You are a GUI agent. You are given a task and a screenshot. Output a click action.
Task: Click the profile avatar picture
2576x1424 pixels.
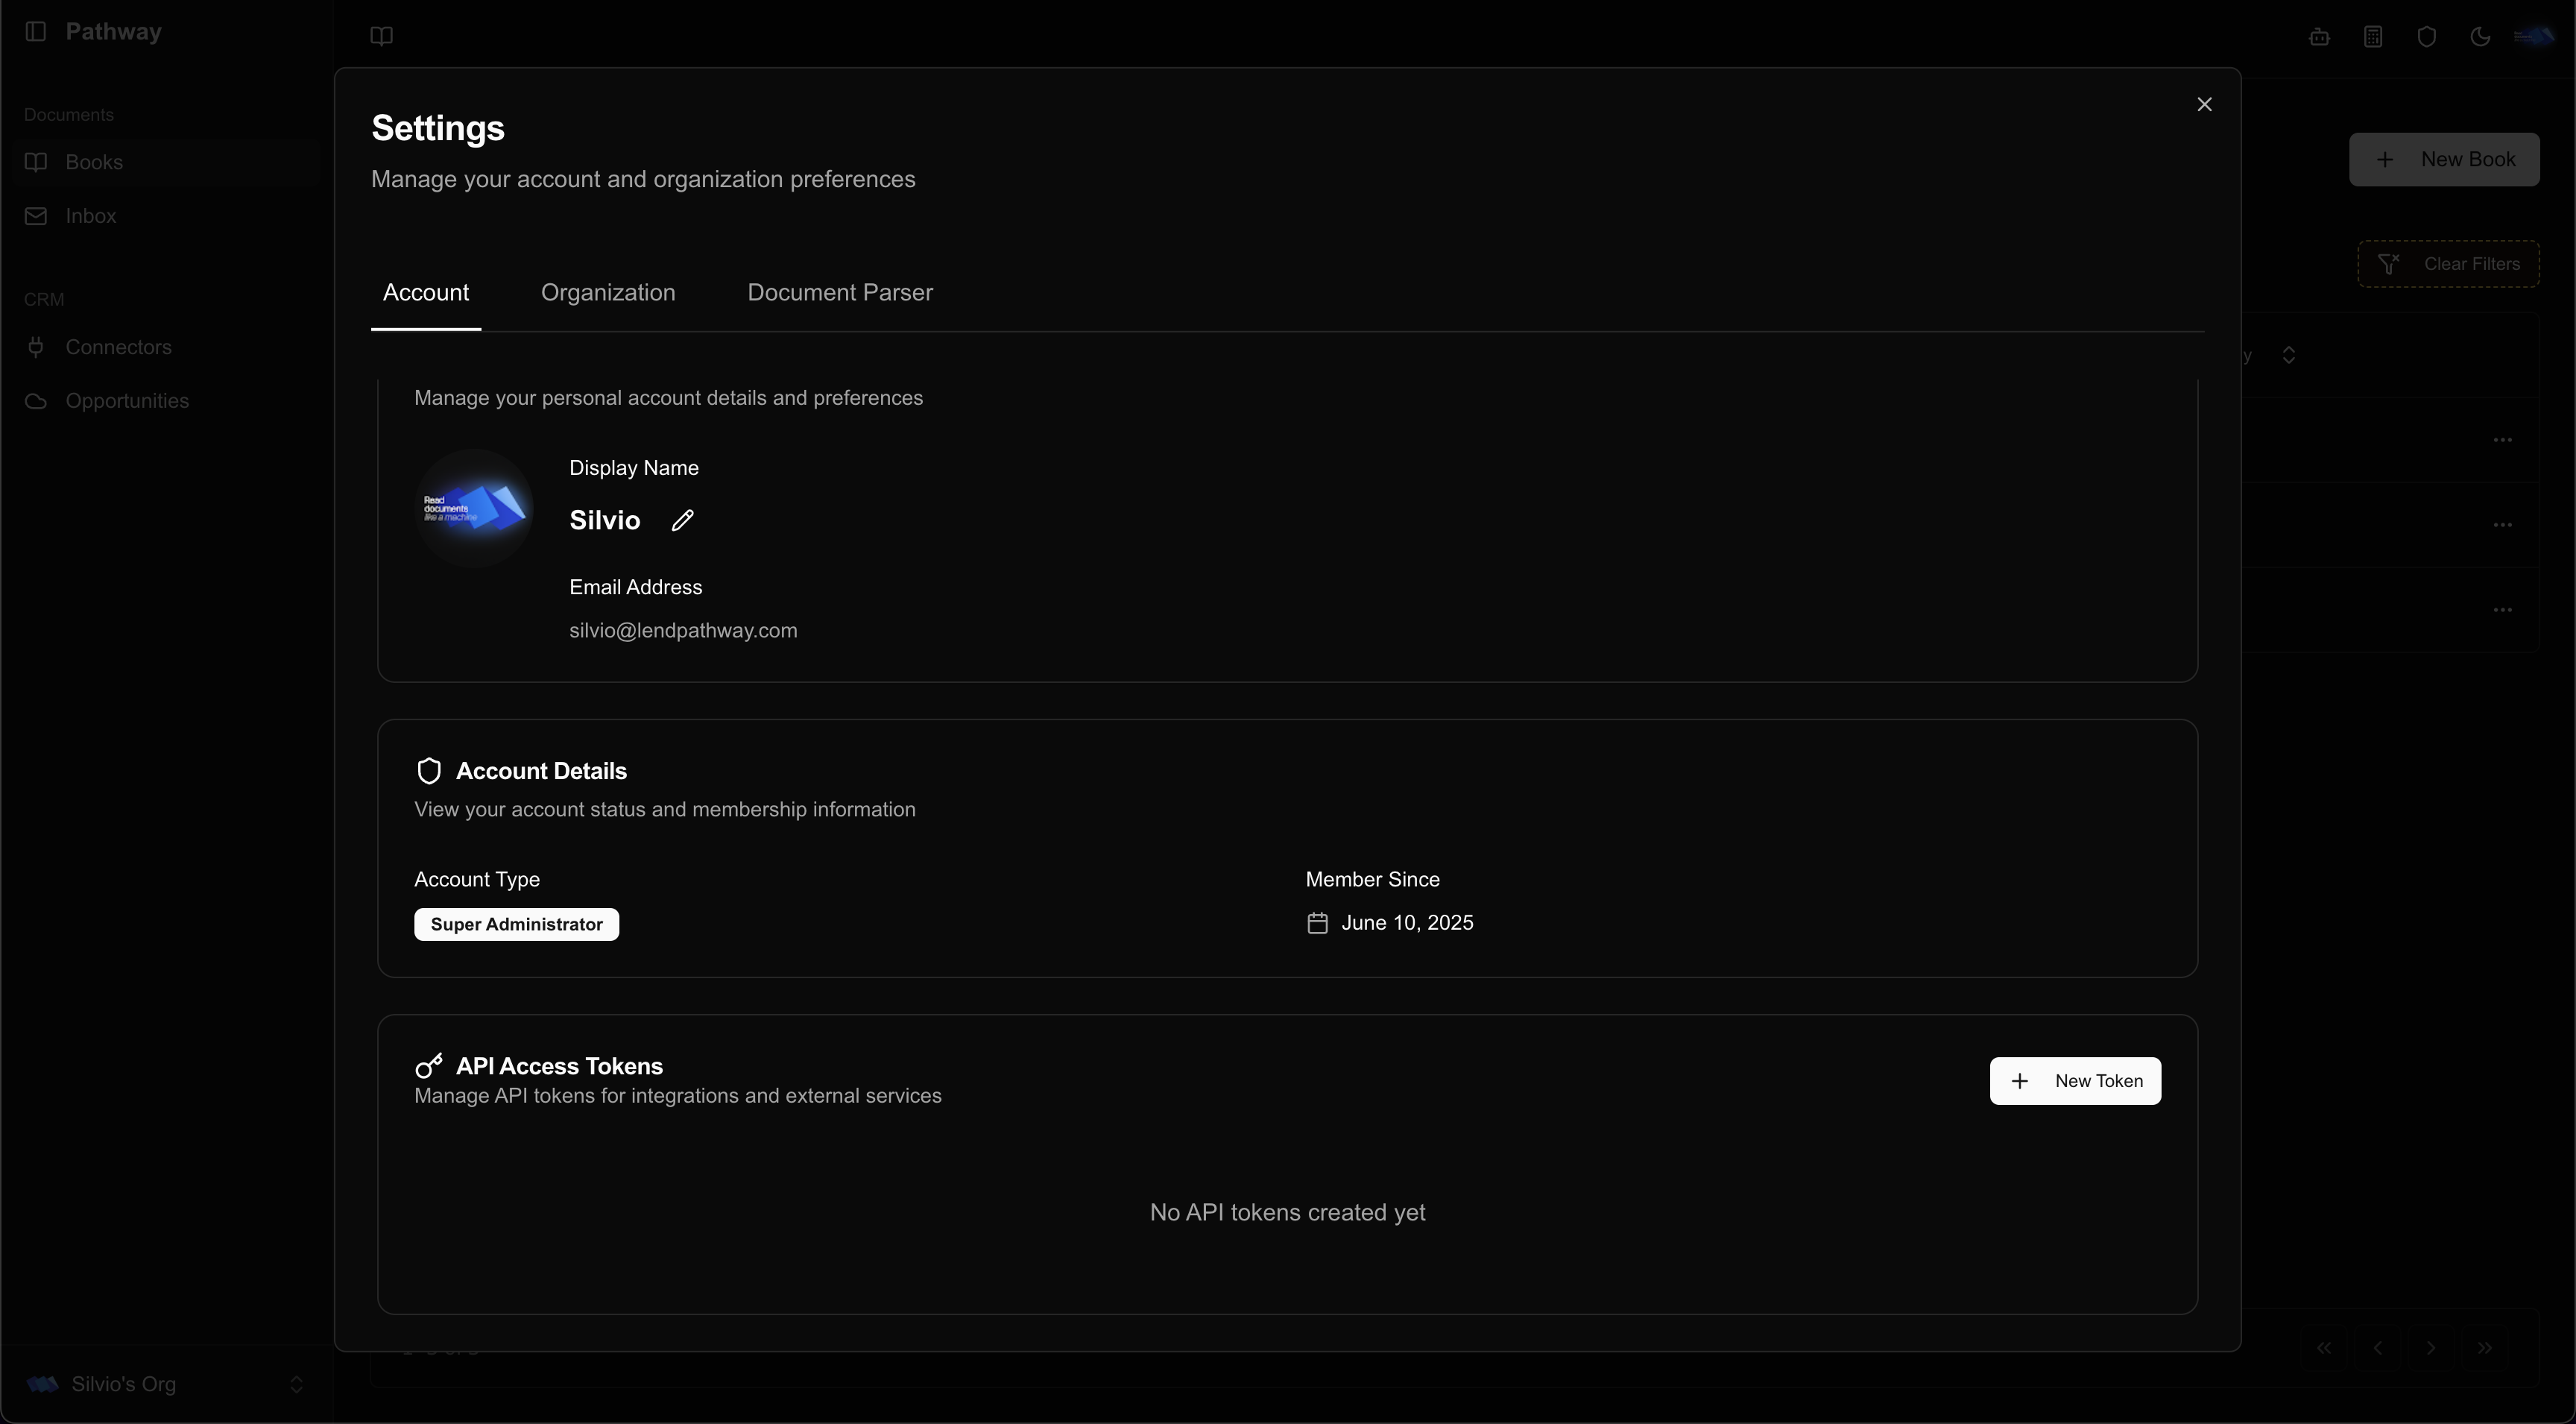[474, 508]
